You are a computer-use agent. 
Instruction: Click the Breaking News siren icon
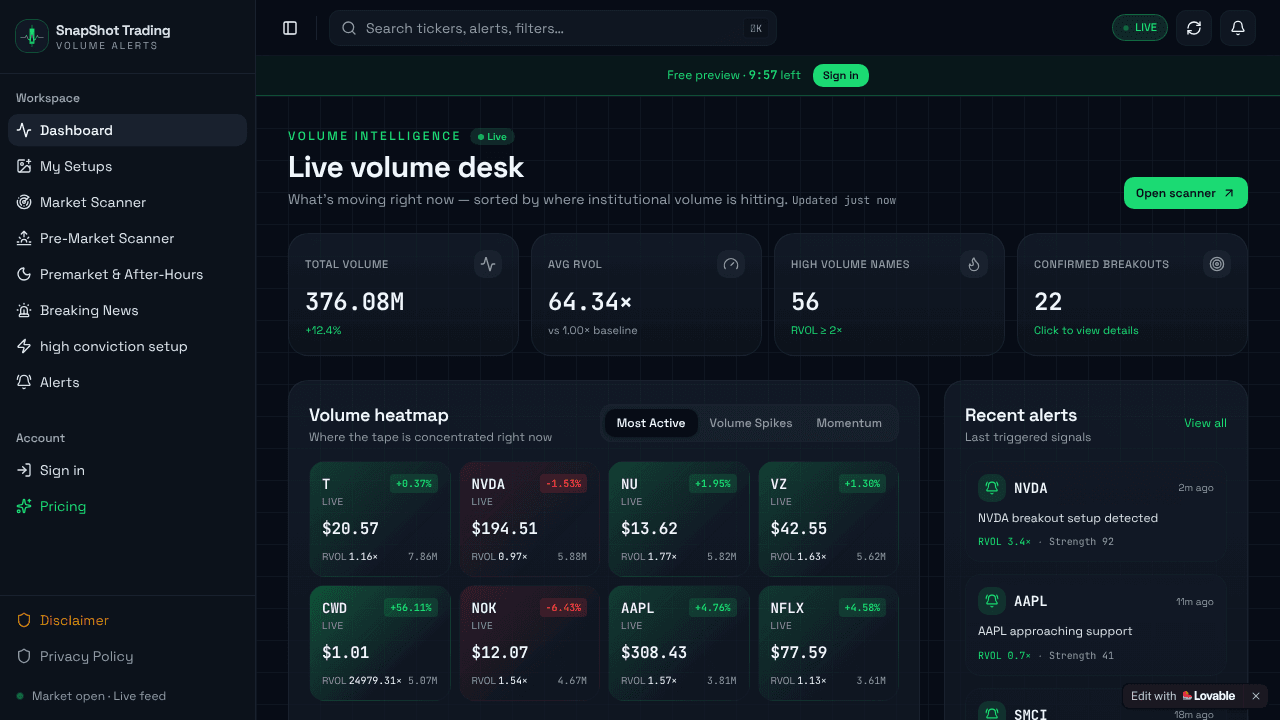(24, 310)
